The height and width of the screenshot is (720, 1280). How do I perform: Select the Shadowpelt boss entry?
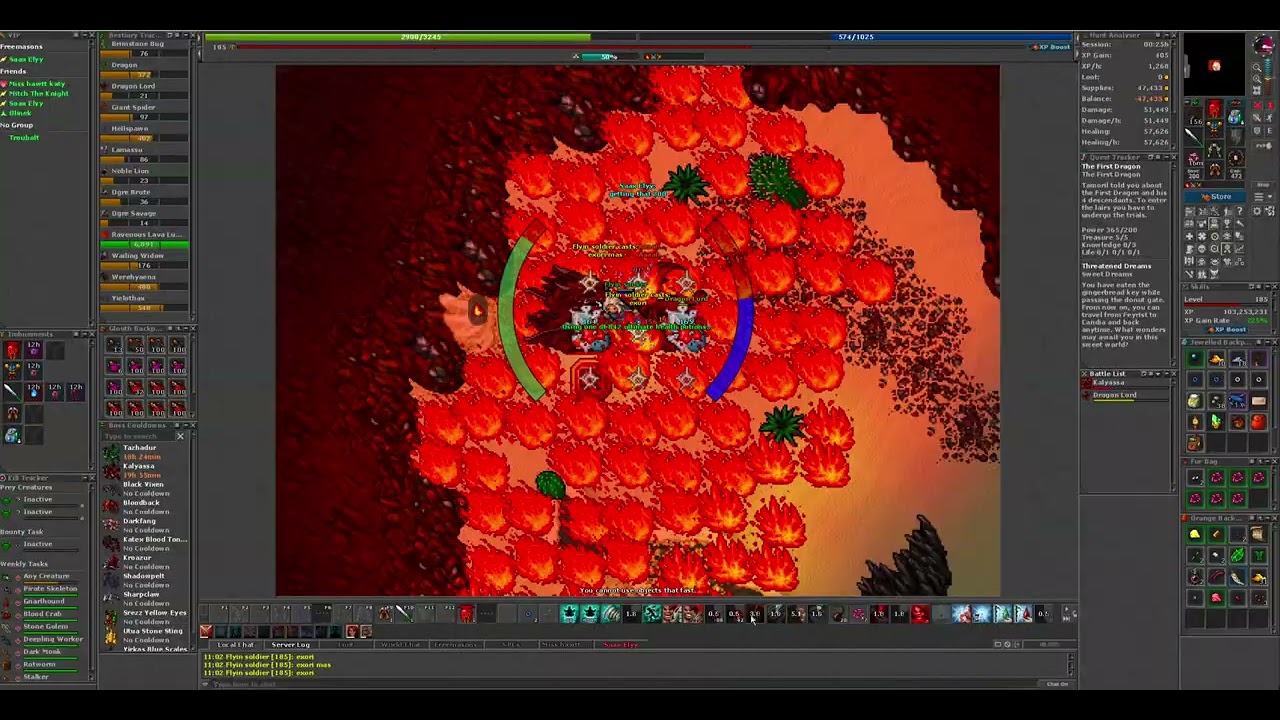144,580
